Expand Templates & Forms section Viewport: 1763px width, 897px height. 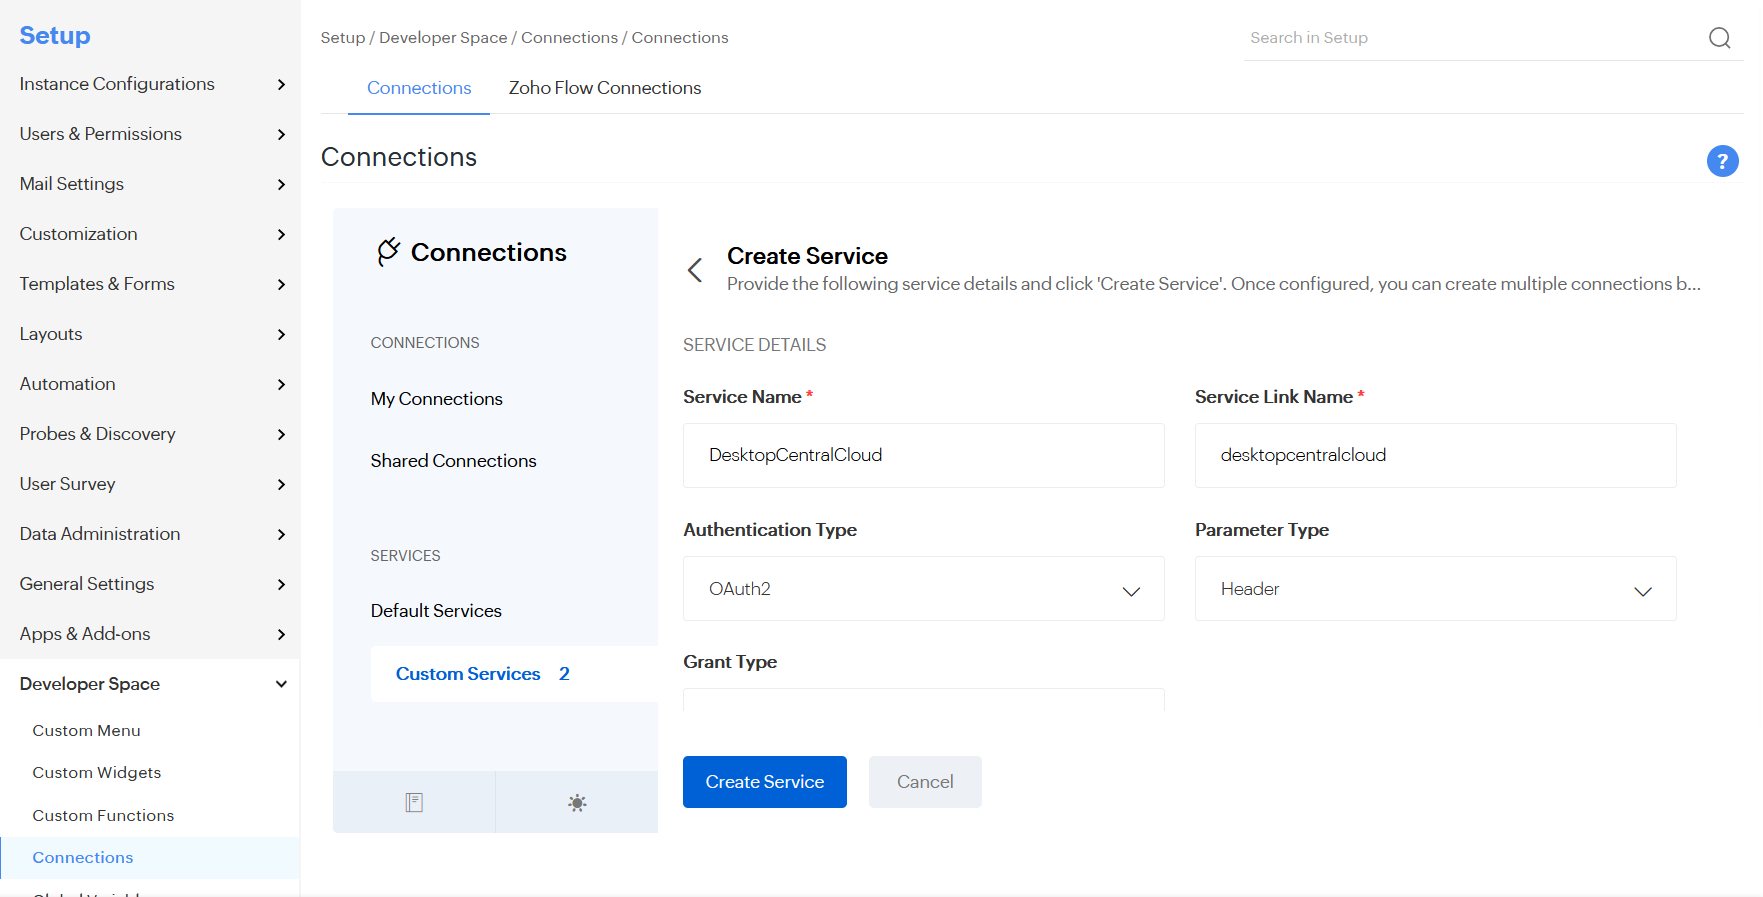click(150, 284)
